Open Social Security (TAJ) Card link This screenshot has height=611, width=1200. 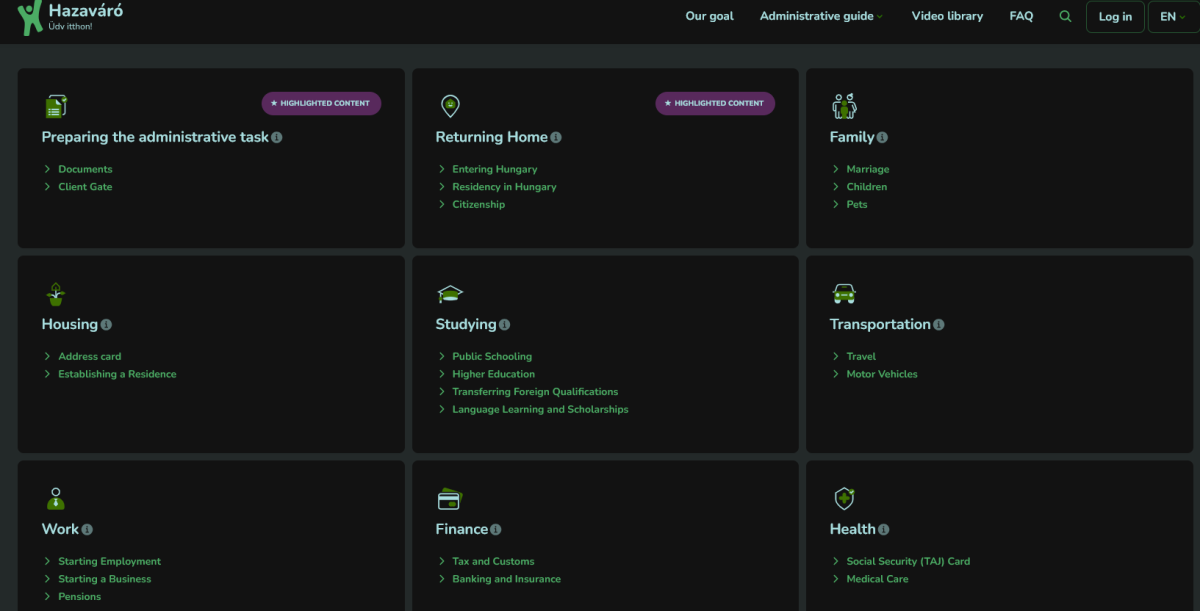[907, 562]
